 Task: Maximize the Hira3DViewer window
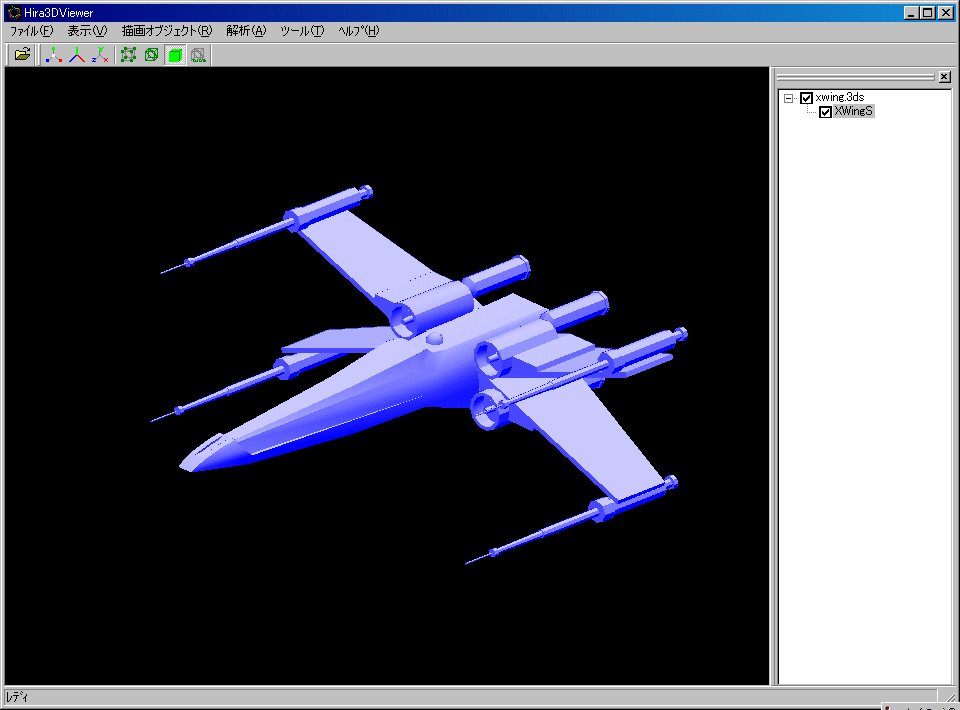click(928, 12)
